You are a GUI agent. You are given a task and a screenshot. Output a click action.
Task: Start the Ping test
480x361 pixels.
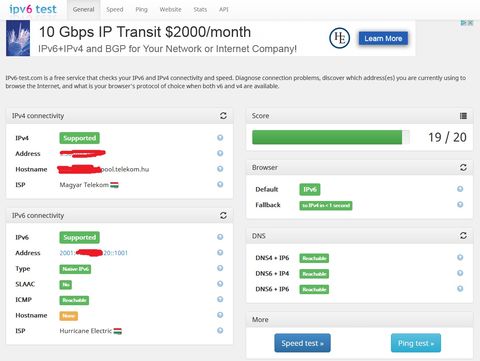(416, 343)
